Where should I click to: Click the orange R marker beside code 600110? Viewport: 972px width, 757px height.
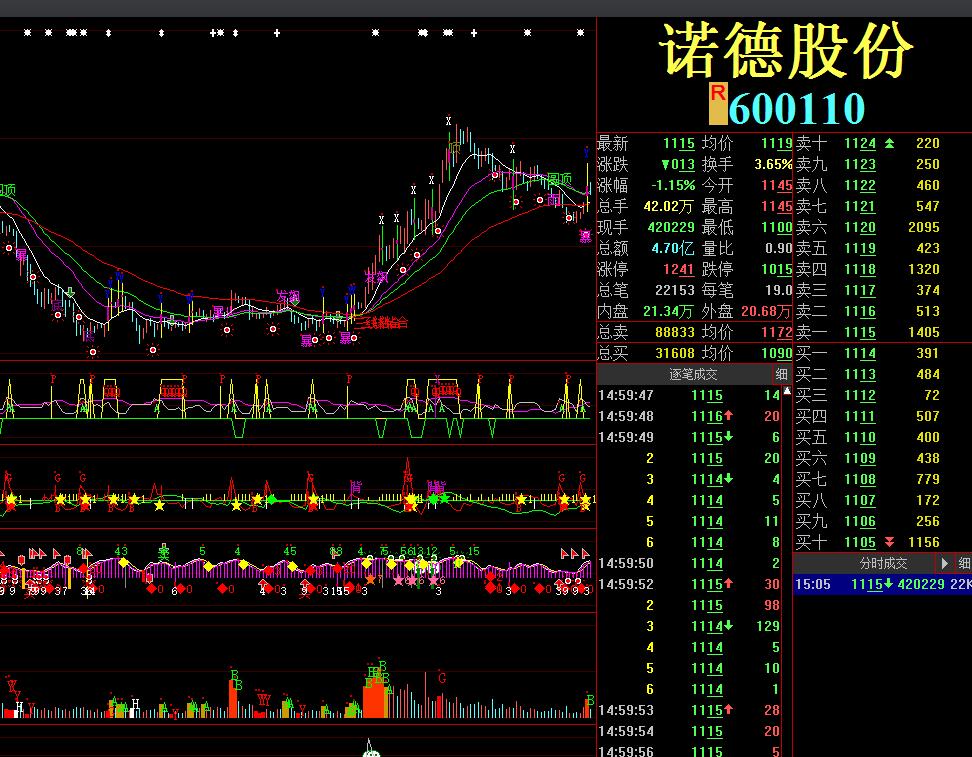pyautogui.click(x=718, y=103)
